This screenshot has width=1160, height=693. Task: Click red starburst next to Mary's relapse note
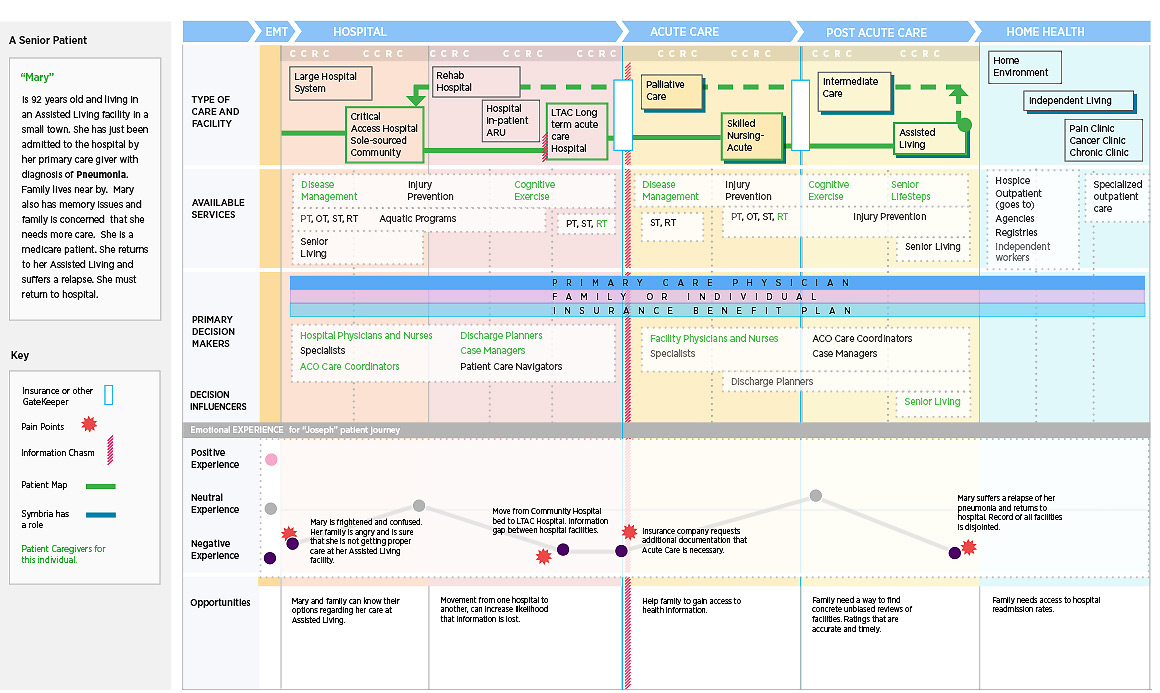coord(968,547)
